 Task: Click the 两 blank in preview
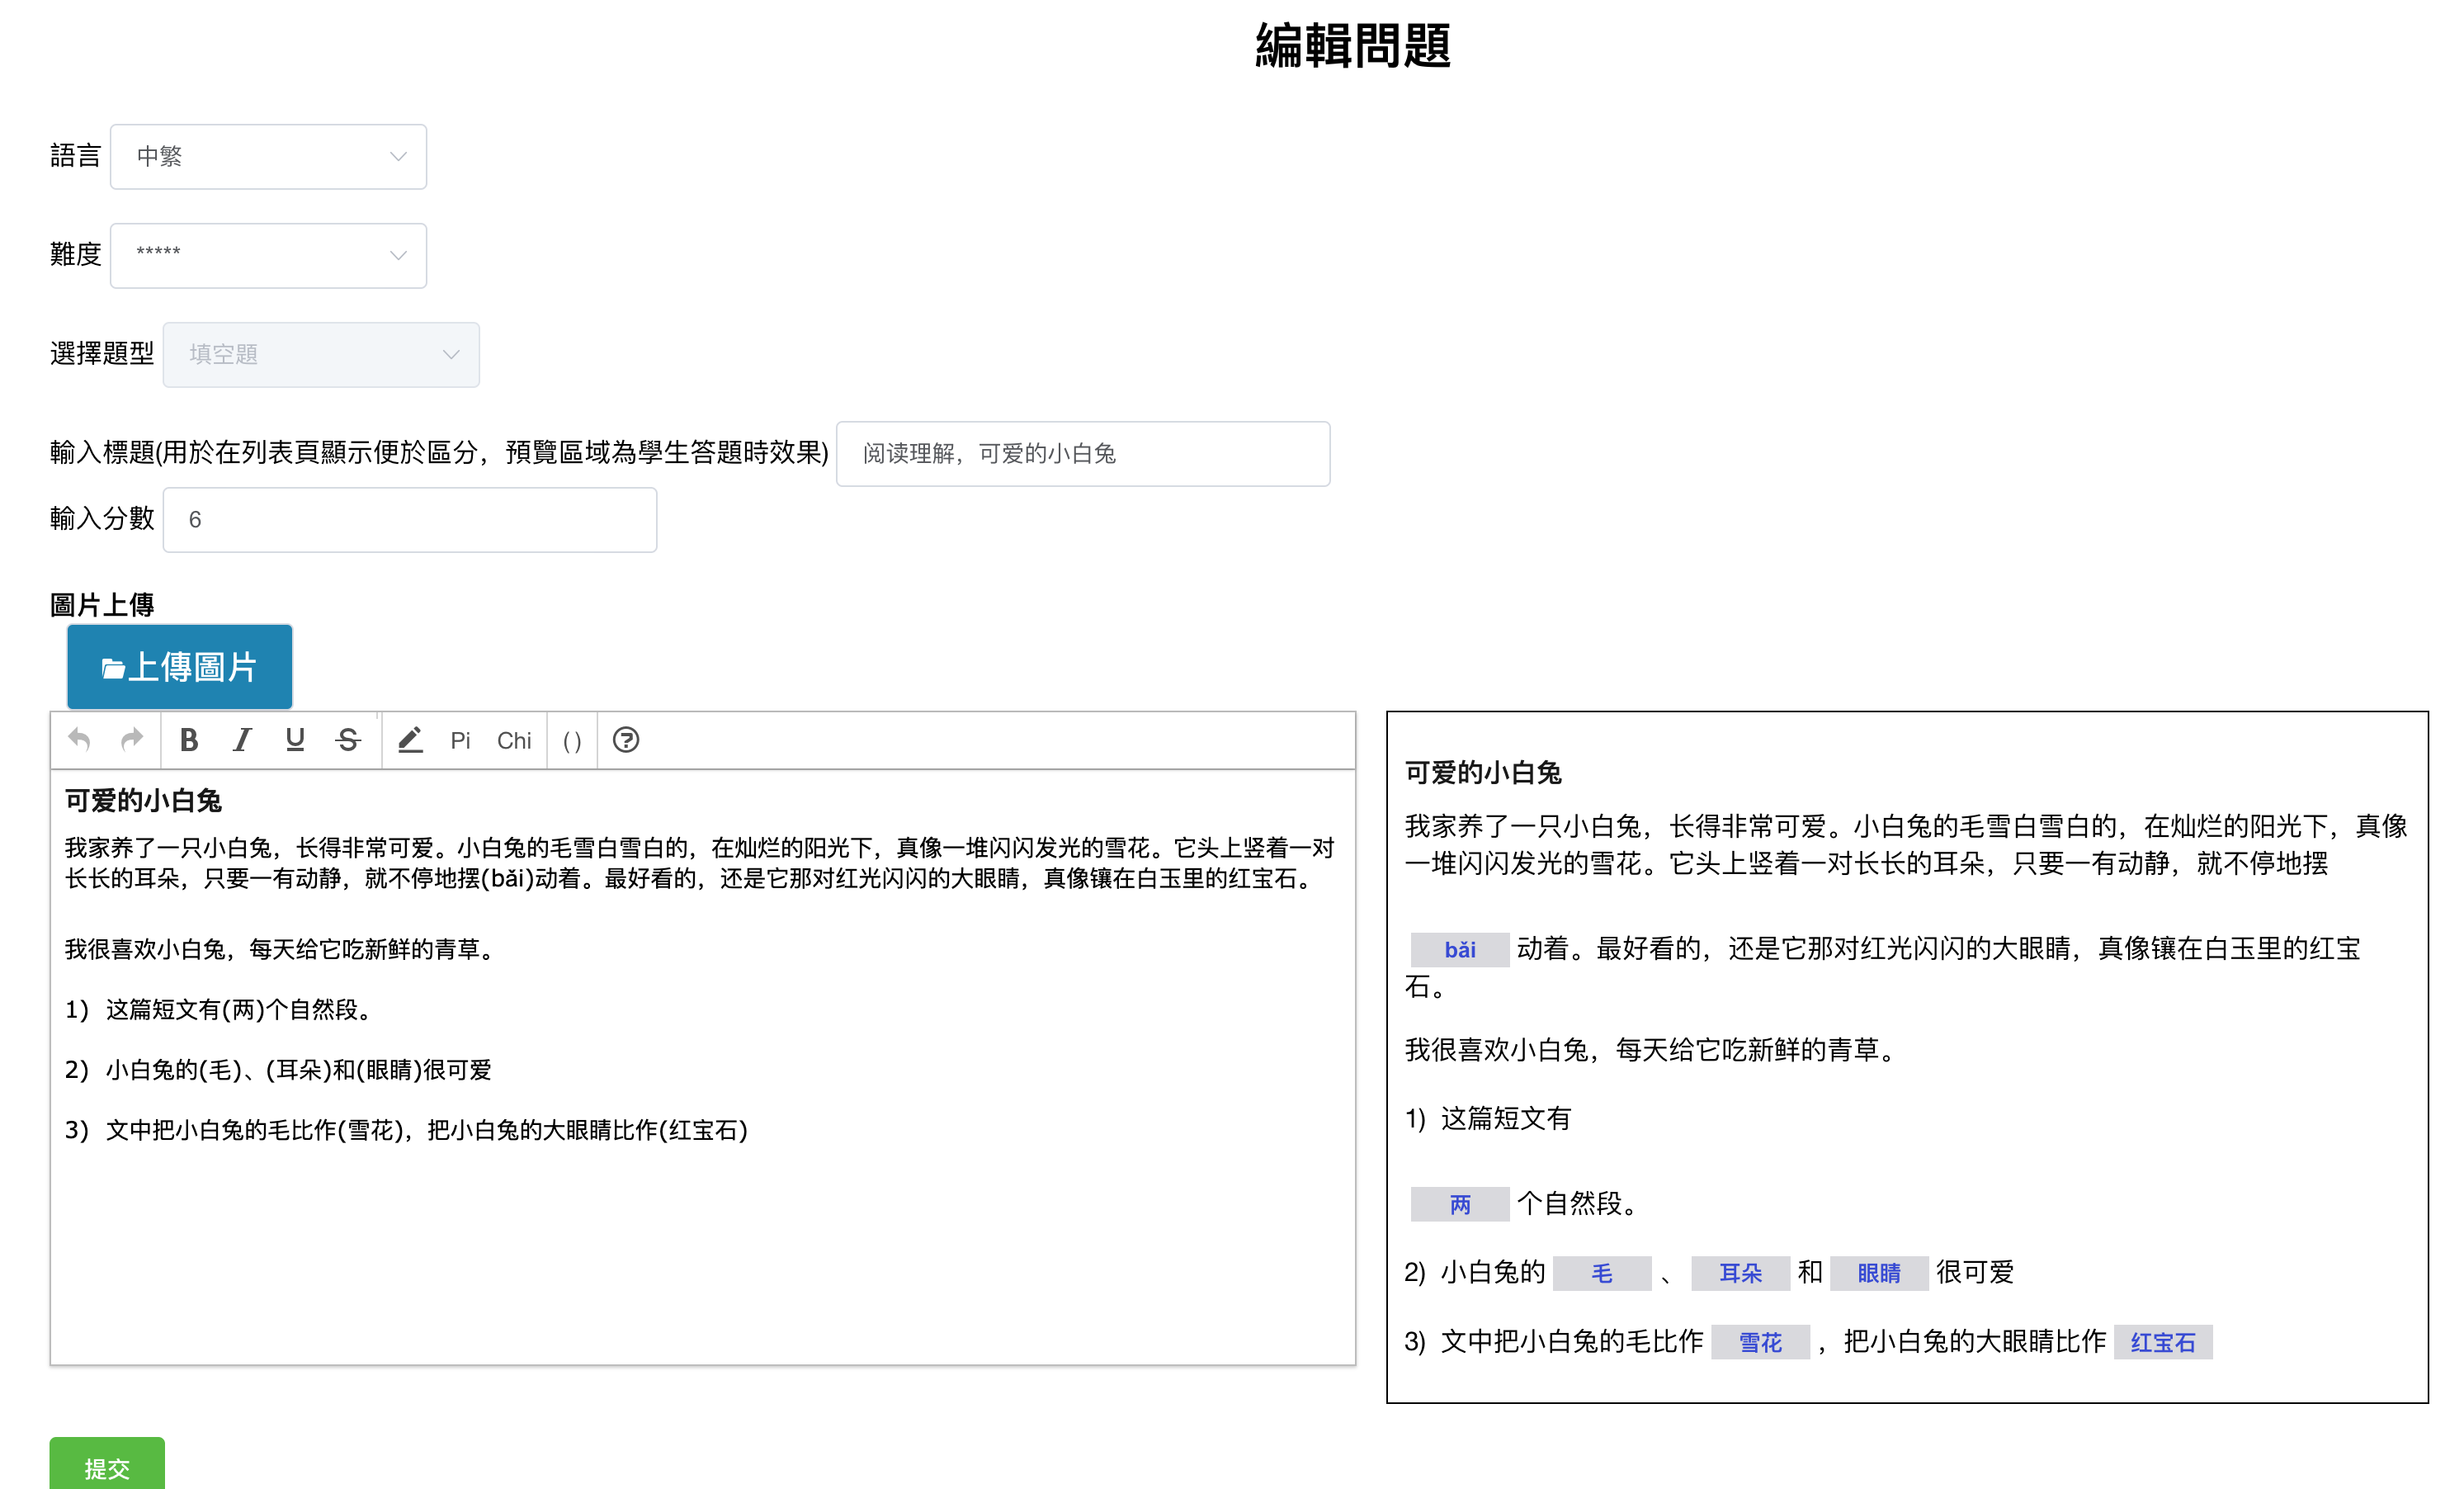[x=1460, y=1204]
